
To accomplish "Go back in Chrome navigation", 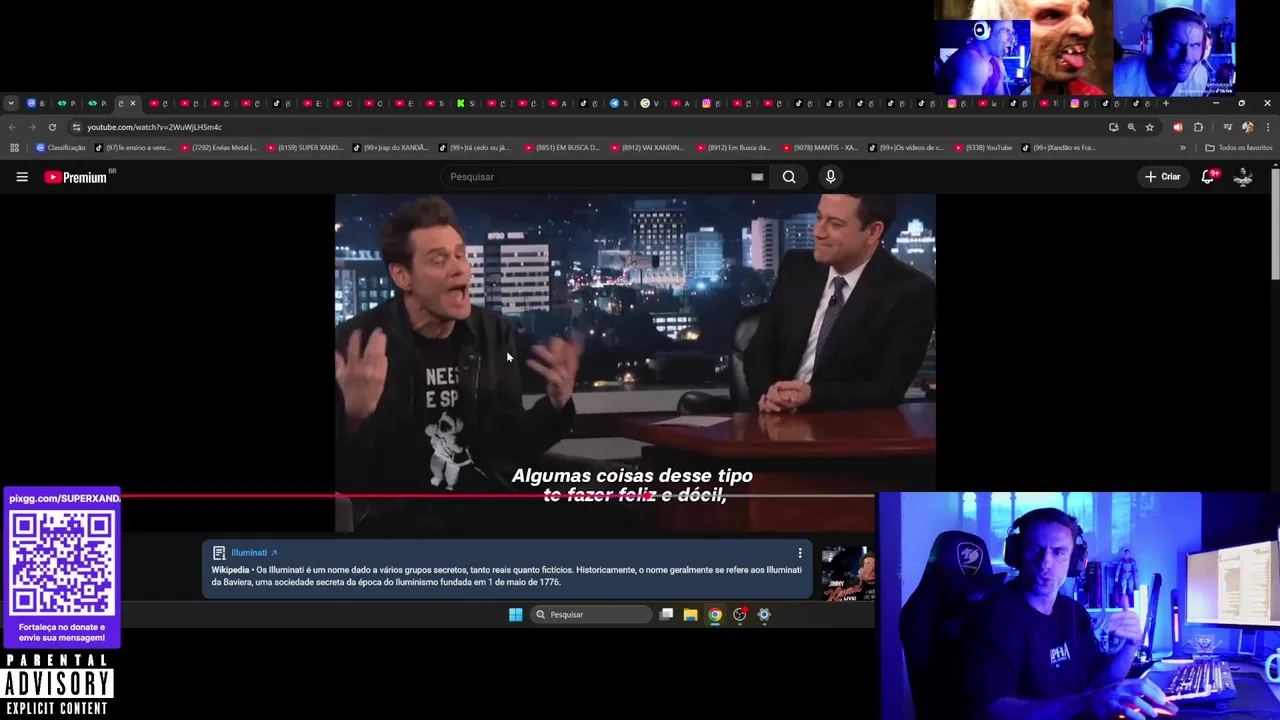I will coord(12,127).
